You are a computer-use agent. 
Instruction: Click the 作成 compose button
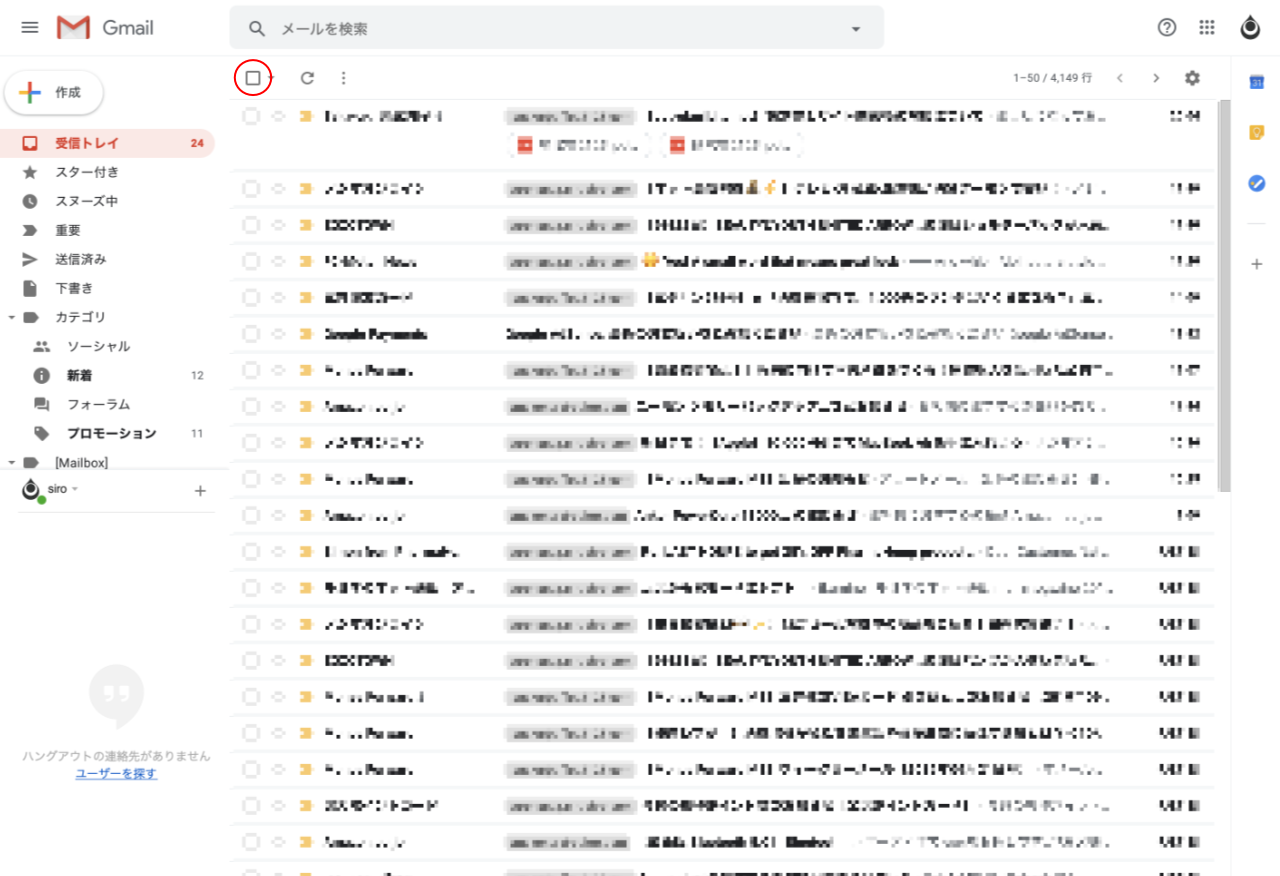[54, 93]
